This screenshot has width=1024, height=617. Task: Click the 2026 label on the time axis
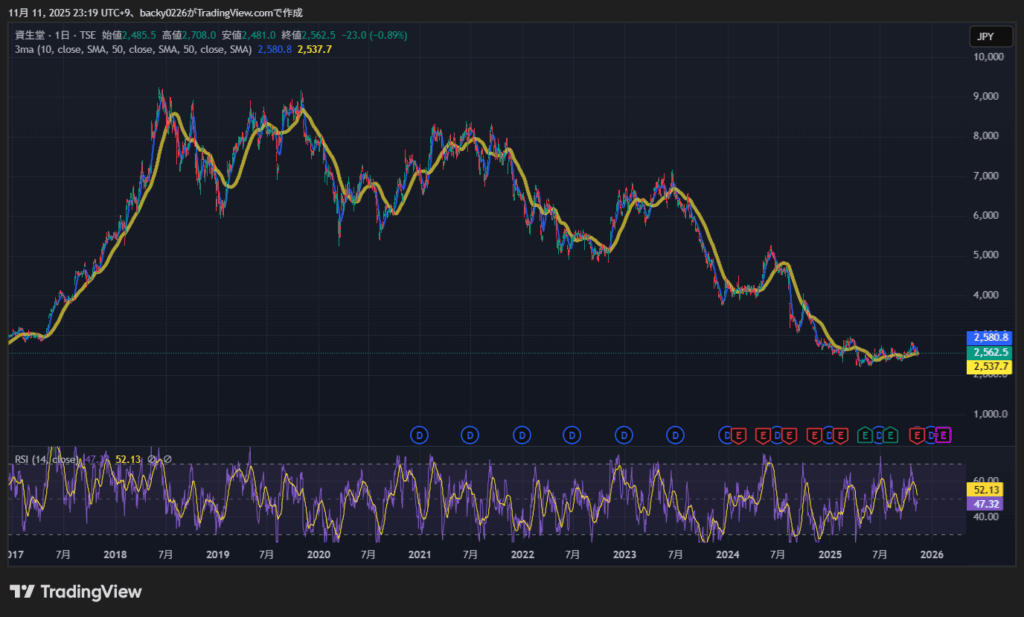click(931, 554)
